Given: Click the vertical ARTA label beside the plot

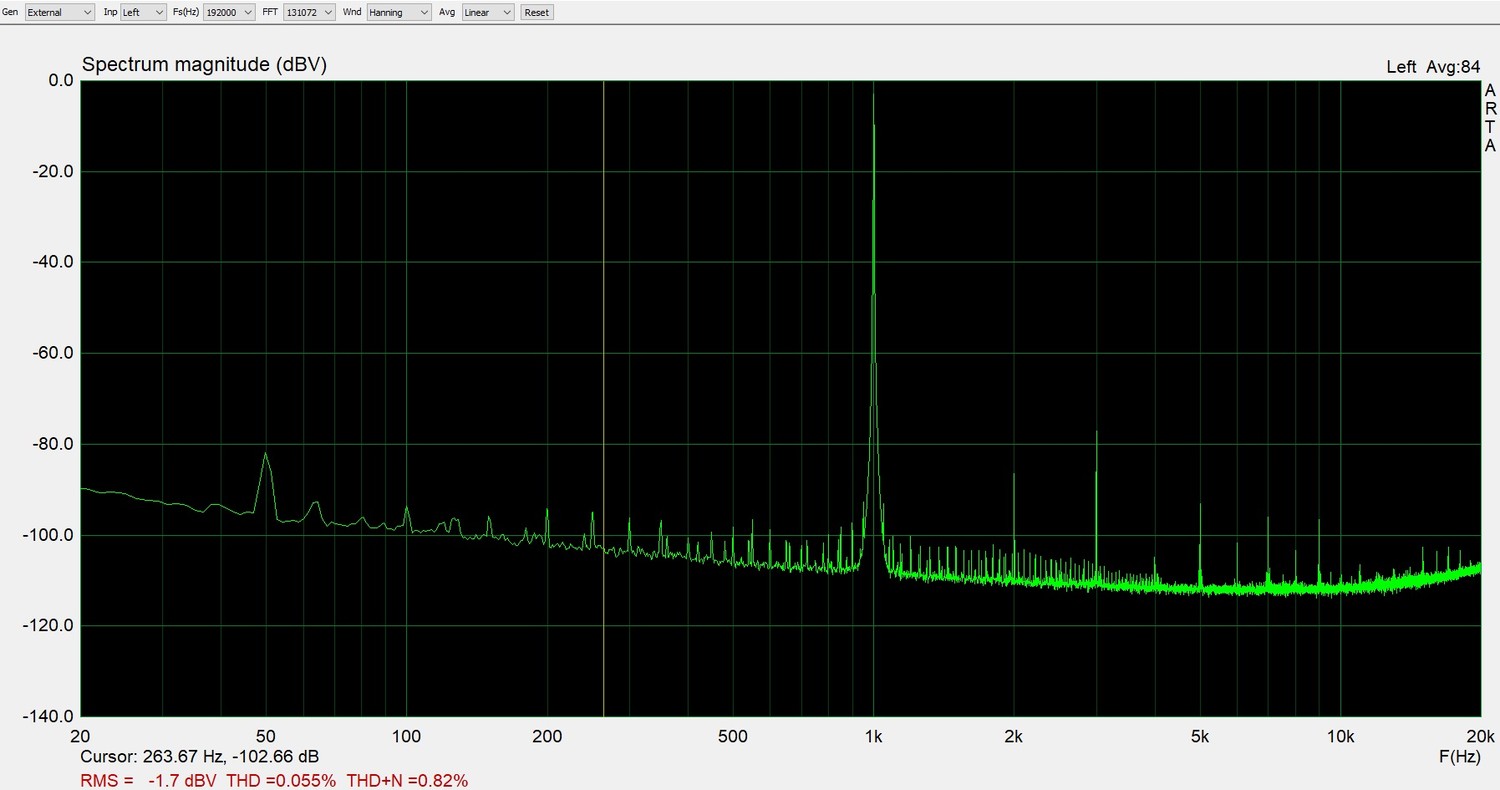Looking at the screenshot, I should (x=1490, y=118).
